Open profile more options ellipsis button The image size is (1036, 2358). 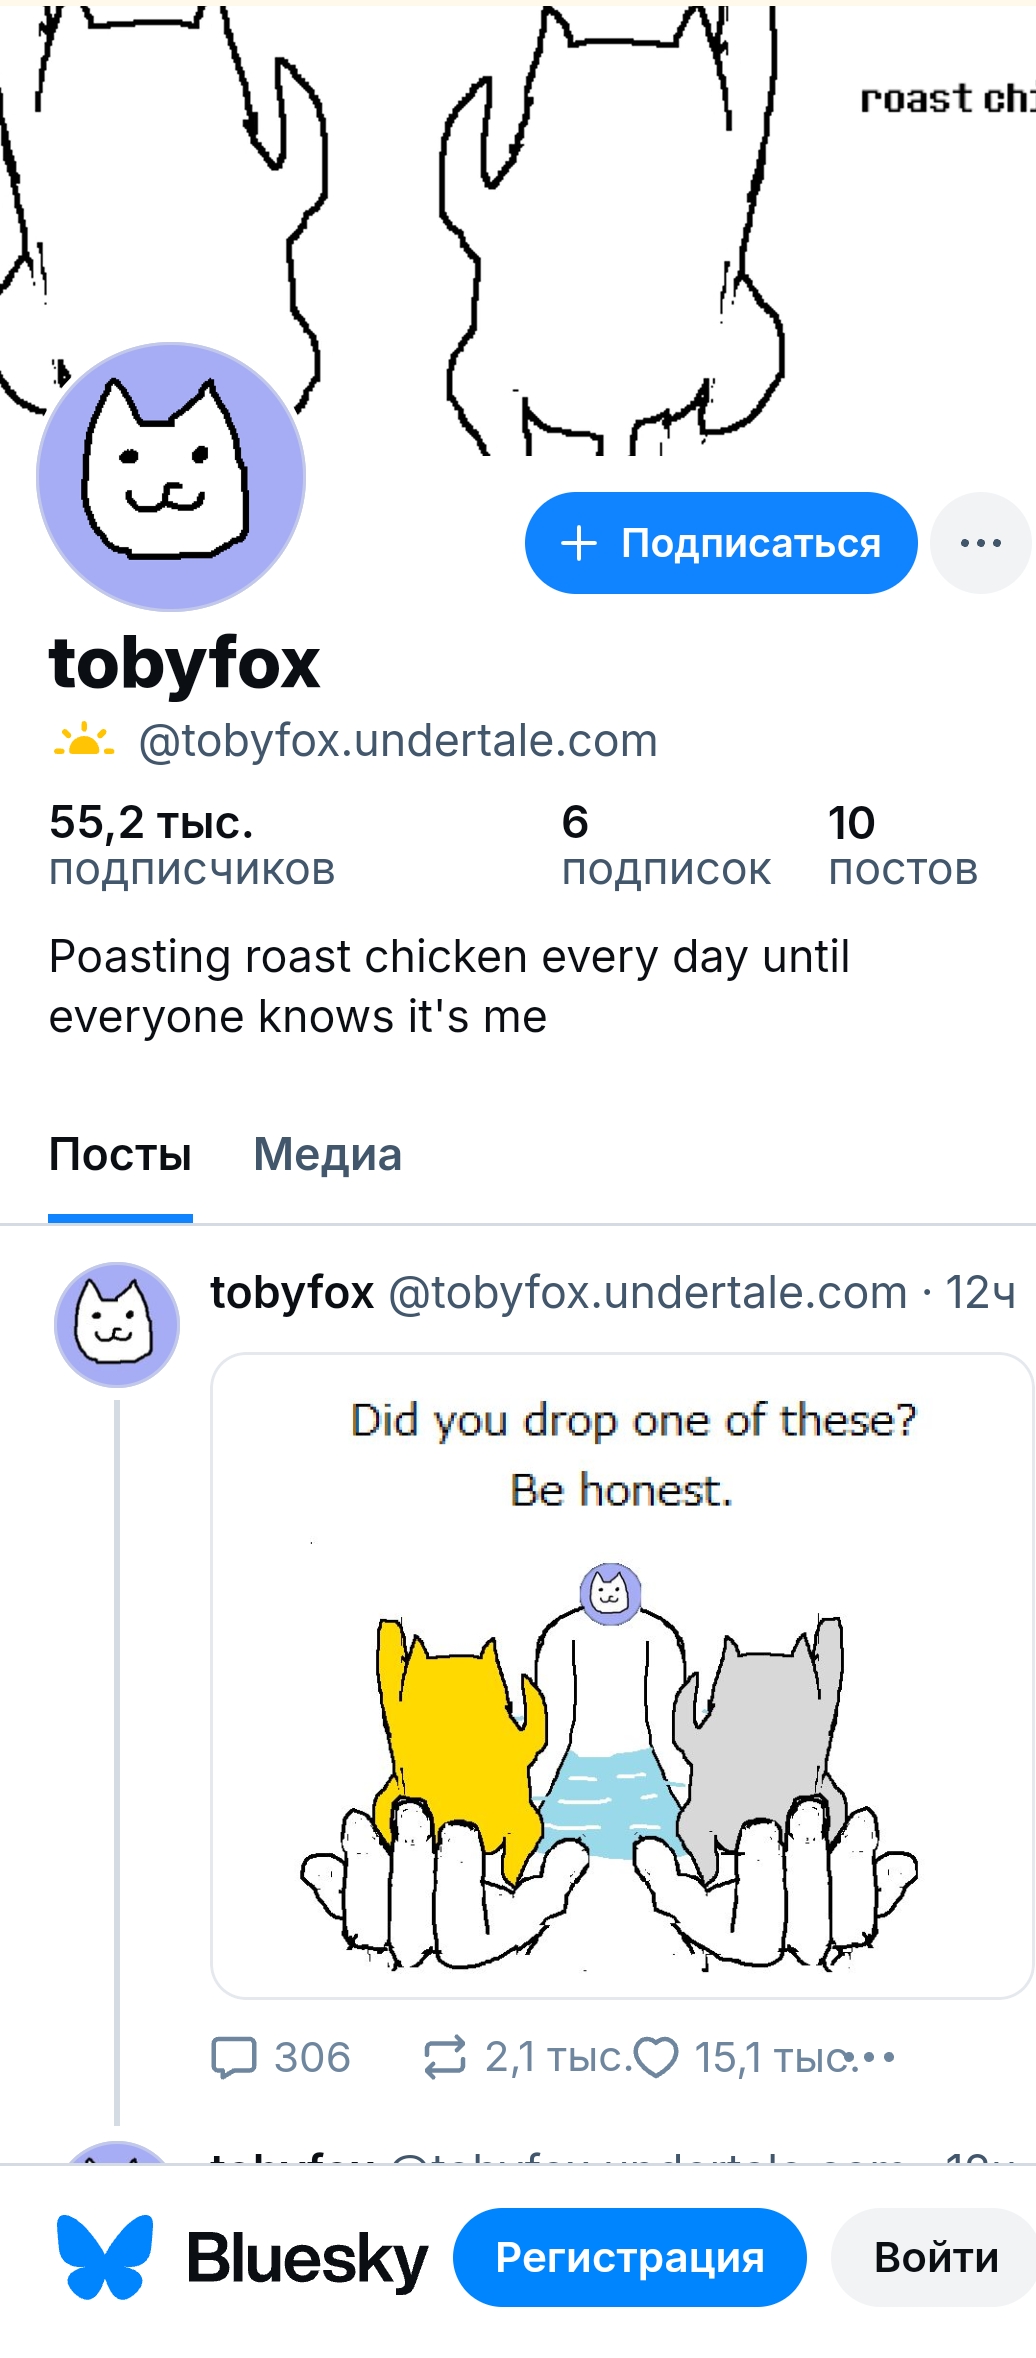click(980, 543)
